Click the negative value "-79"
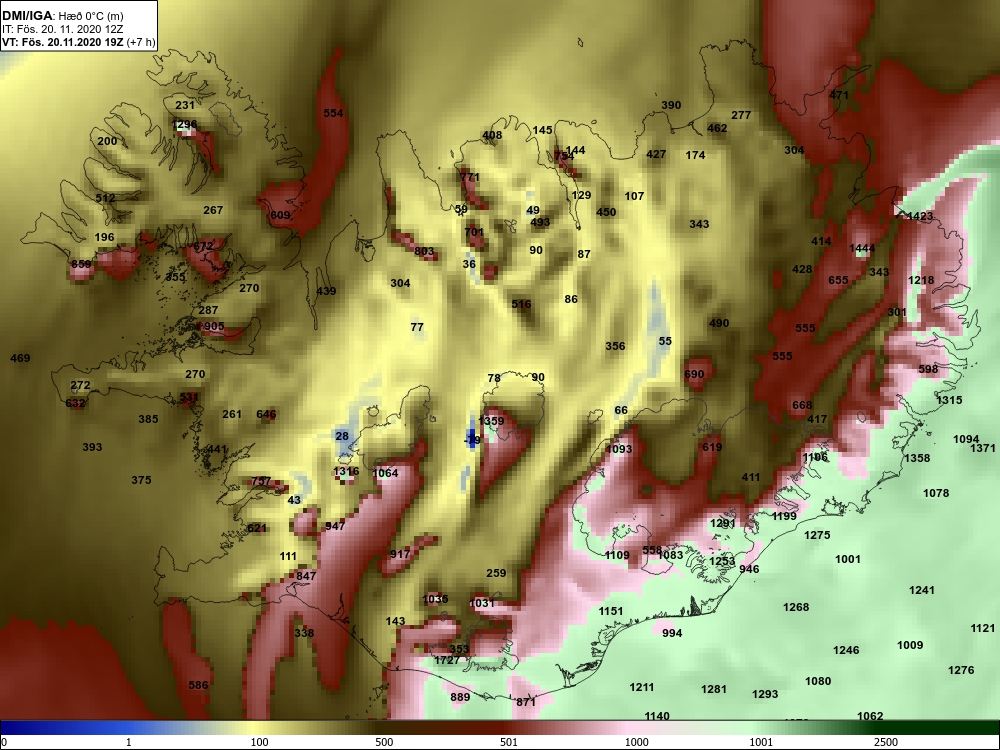 (472, 441)
